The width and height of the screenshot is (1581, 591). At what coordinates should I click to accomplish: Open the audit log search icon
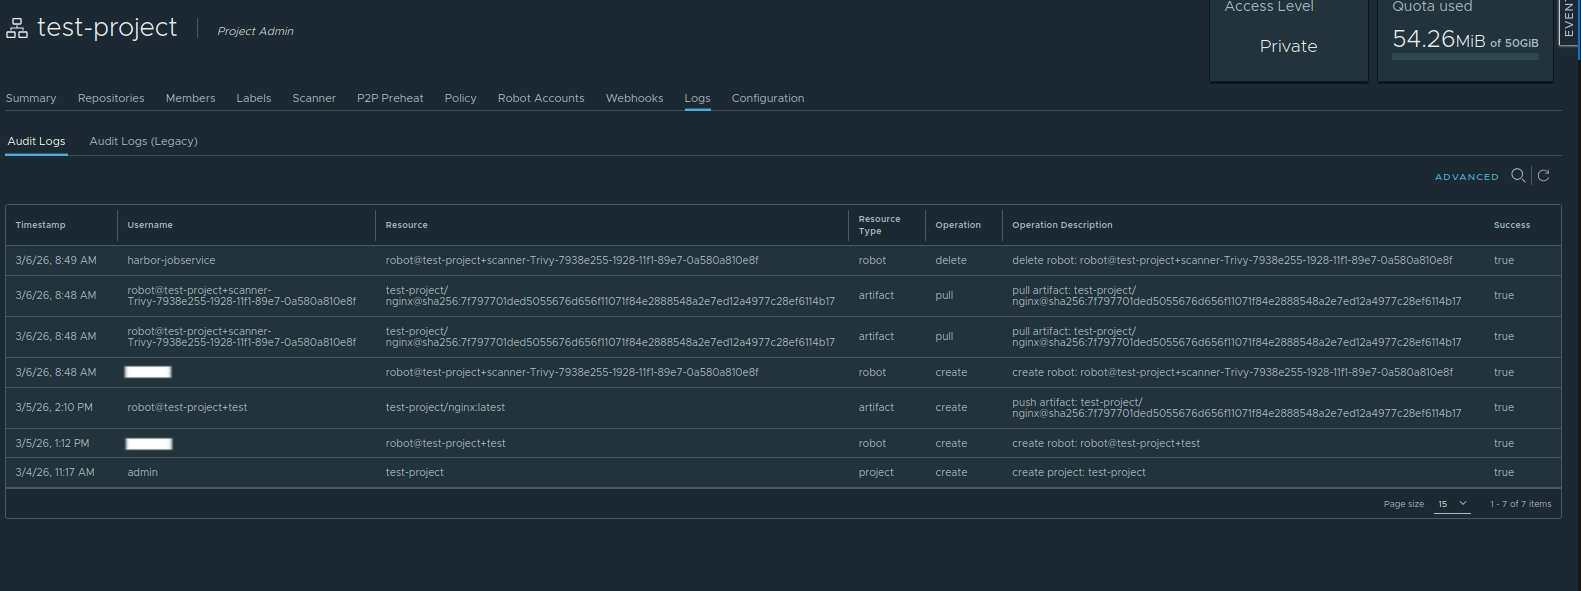[x=1518, y=175]
